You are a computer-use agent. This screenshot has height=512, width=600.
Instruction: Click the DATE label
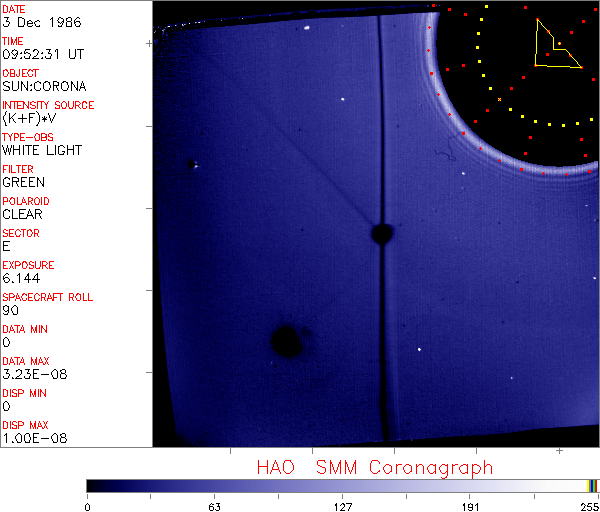13,9
